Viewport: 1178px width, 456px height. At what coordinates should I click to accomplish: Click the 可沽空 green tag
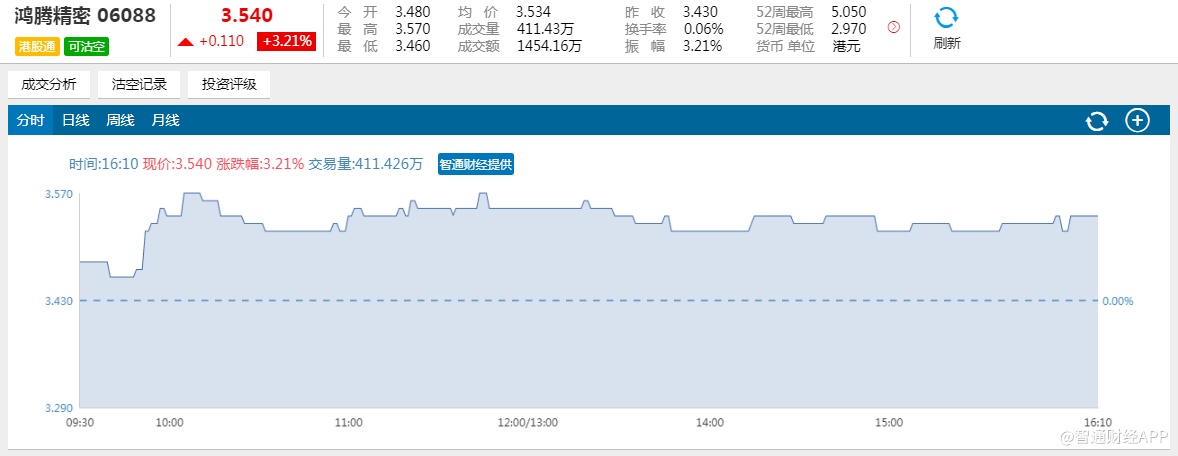coord(86,46)
